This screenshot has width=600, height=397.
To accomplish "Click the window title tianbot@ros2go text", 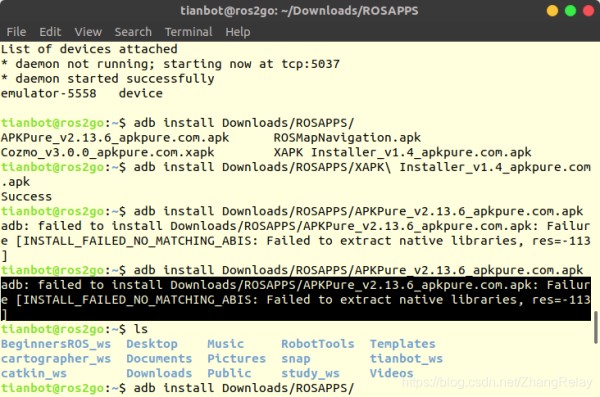I will 299,11.
